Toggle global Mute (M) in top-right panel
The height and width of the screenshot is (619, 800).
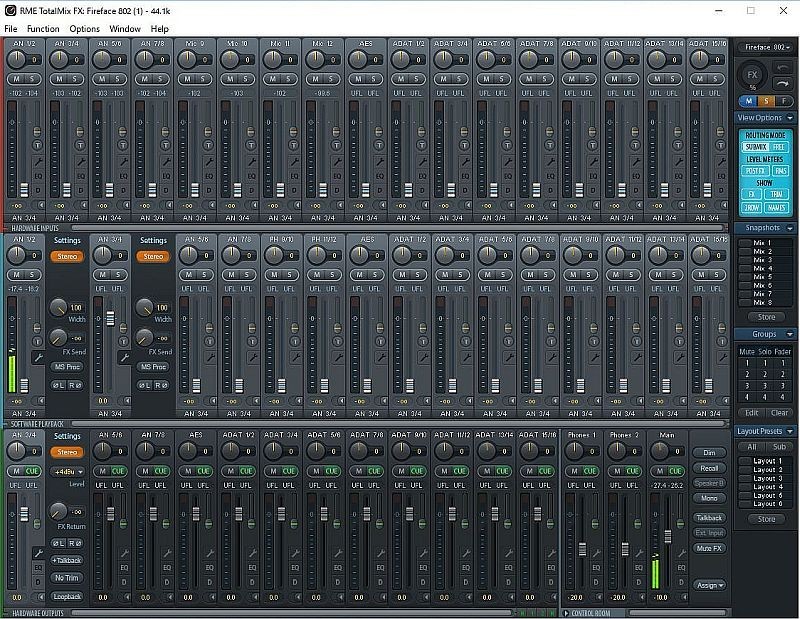click(749, 101)
